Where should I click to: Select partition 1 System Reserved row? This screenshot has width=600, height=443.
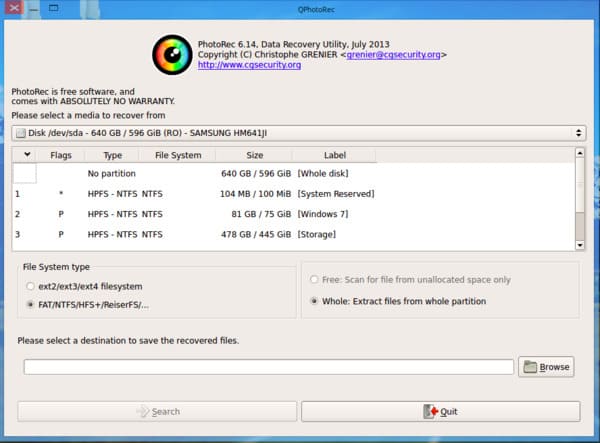point(293,194)
